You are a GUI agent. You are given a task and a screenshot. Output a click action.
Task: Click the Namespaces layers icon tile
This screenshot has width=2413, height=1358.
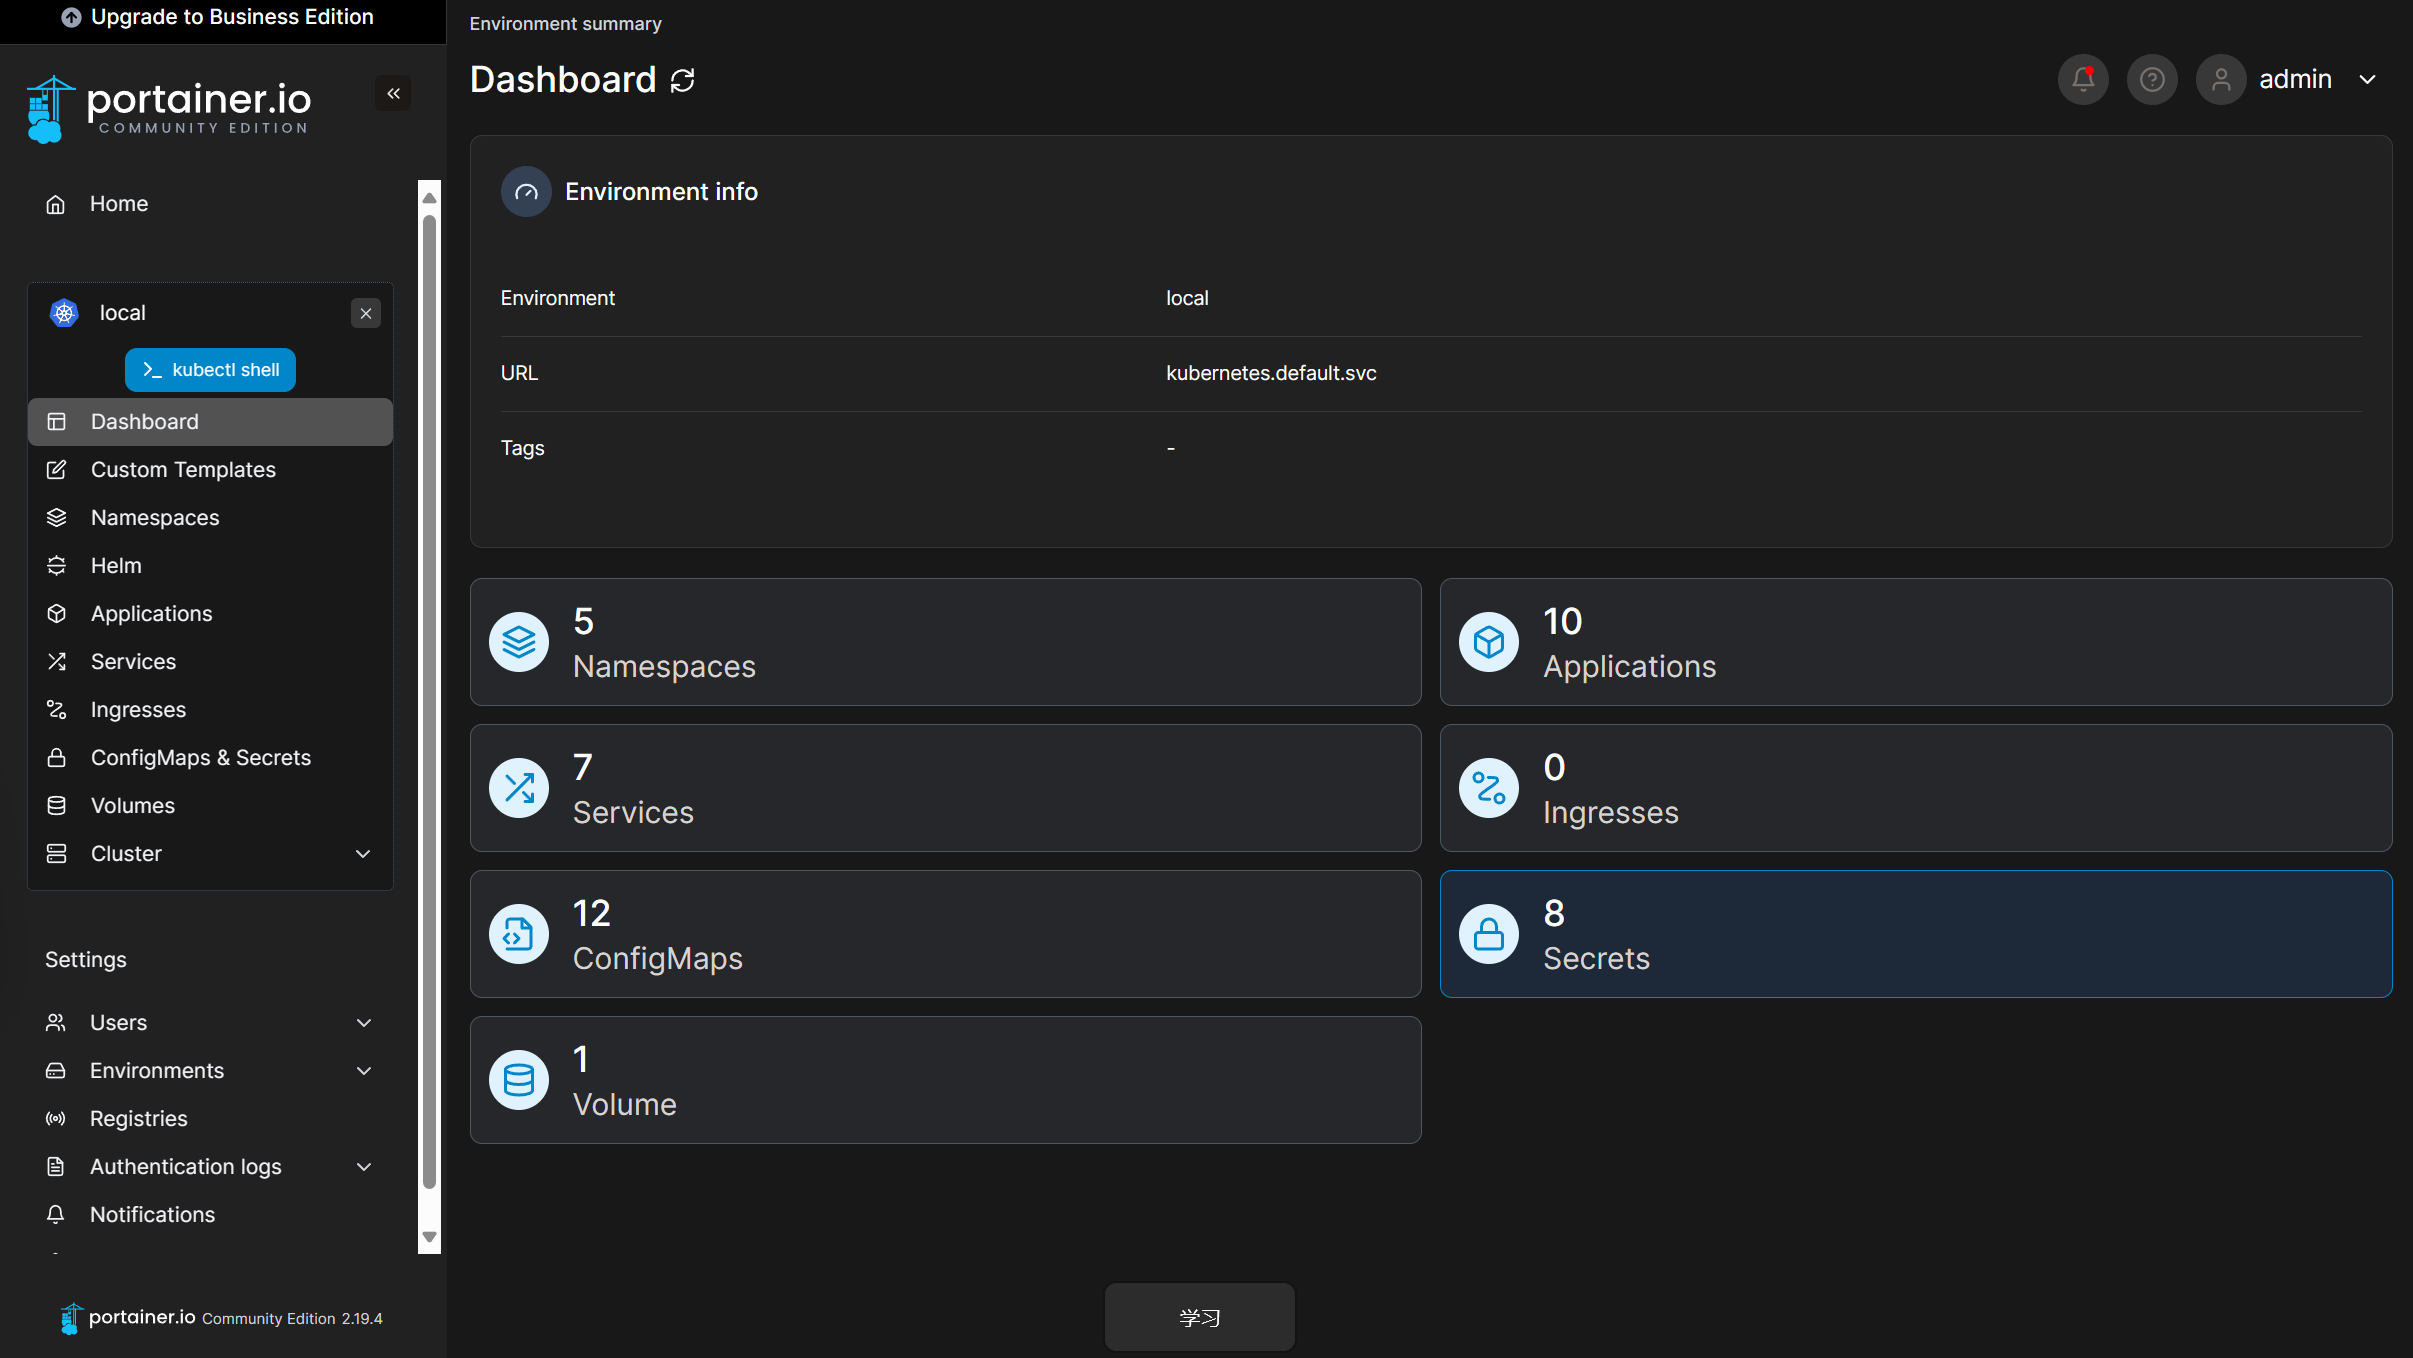519,642
